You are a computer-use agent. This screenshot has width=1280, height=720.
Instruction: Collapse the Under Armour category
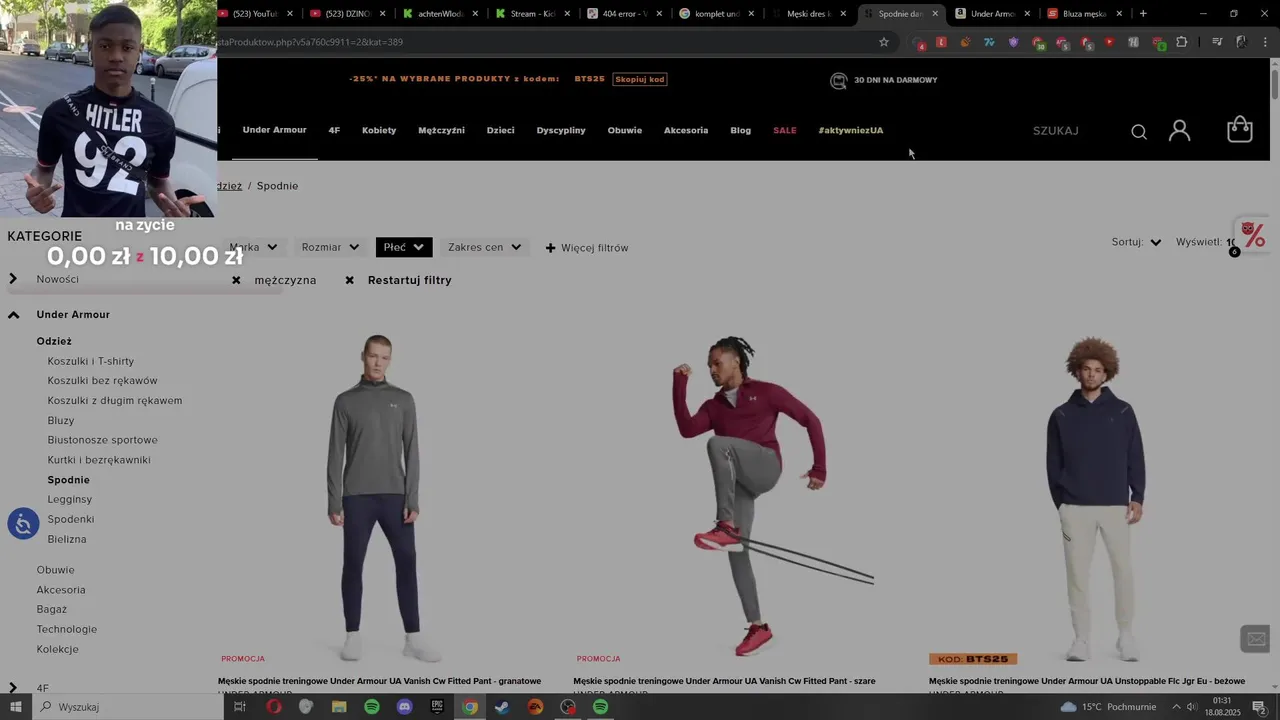coord(13,315)
